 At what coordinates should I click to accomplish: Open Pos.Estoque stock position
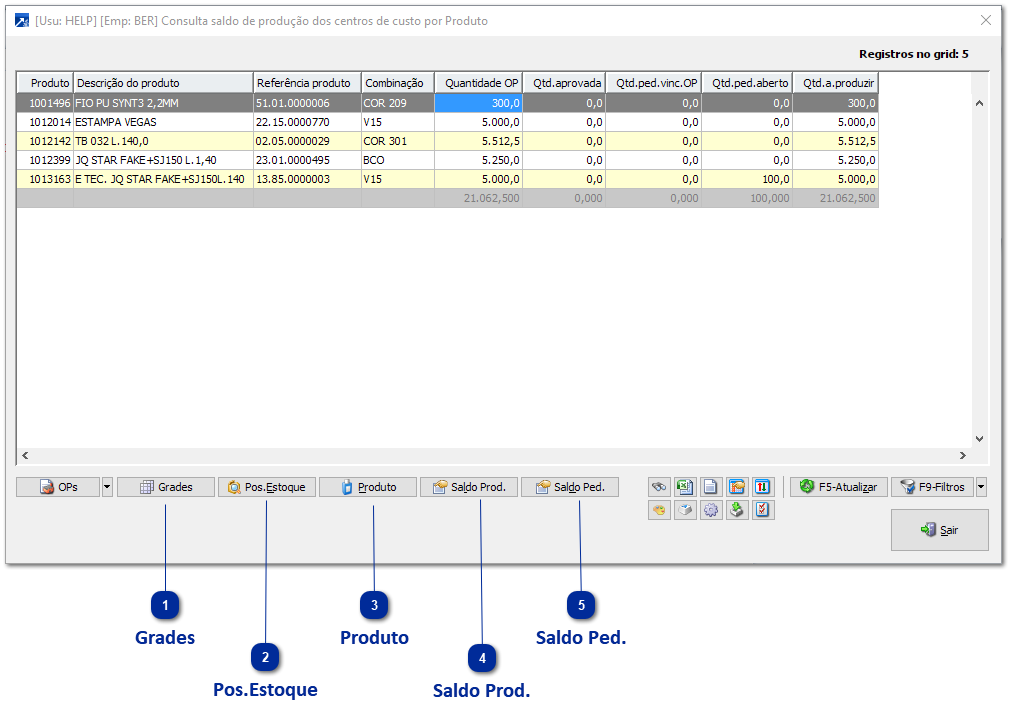pyautogui.click(x=267, y=487)
